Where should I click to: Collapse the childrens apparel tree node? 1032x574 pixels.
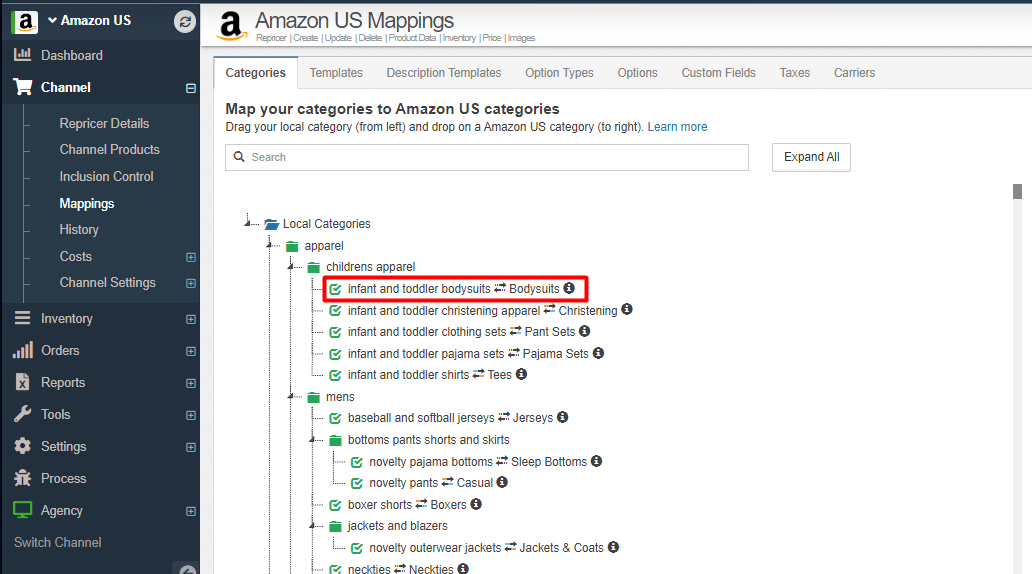pyautogui.click(x=292, y=267)
